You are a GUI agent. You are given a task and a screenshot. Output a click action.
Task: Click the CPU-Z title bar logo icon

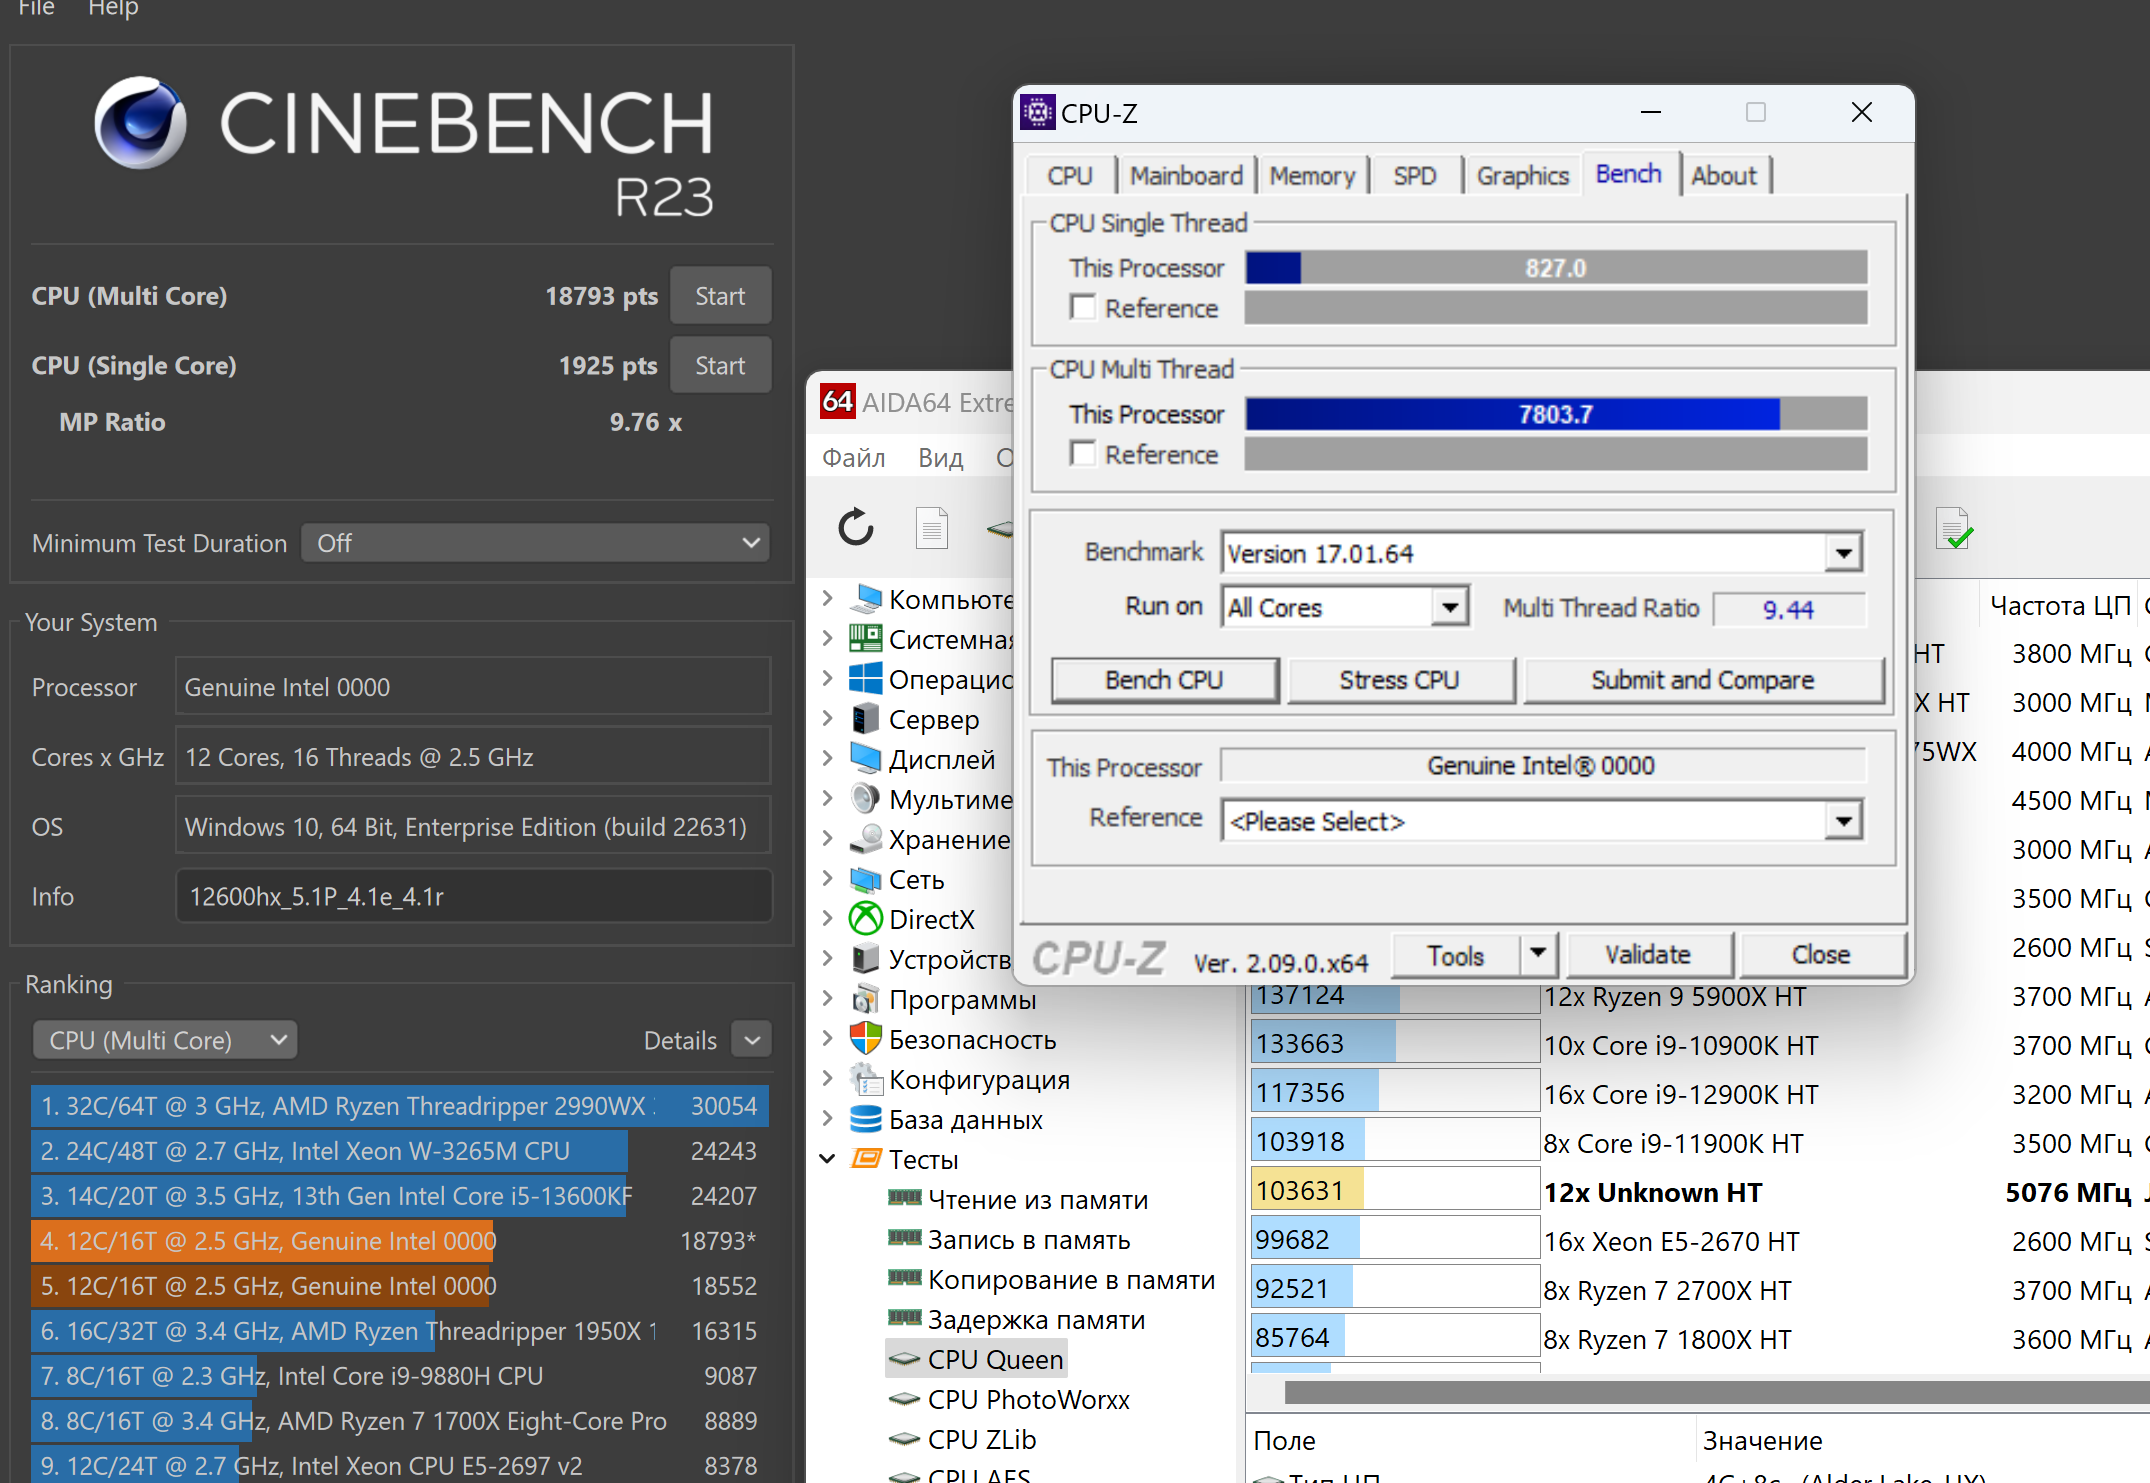point(1038,112)
